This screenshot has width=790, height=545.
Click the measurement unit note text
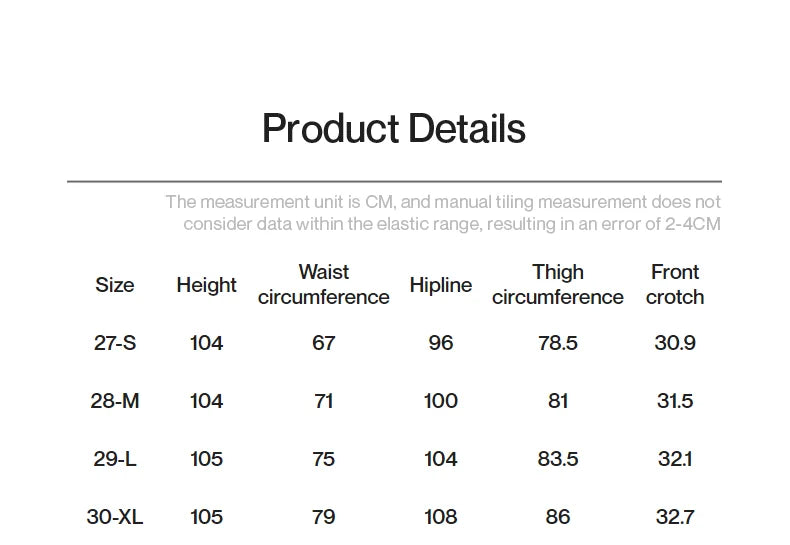pos(443,213)
